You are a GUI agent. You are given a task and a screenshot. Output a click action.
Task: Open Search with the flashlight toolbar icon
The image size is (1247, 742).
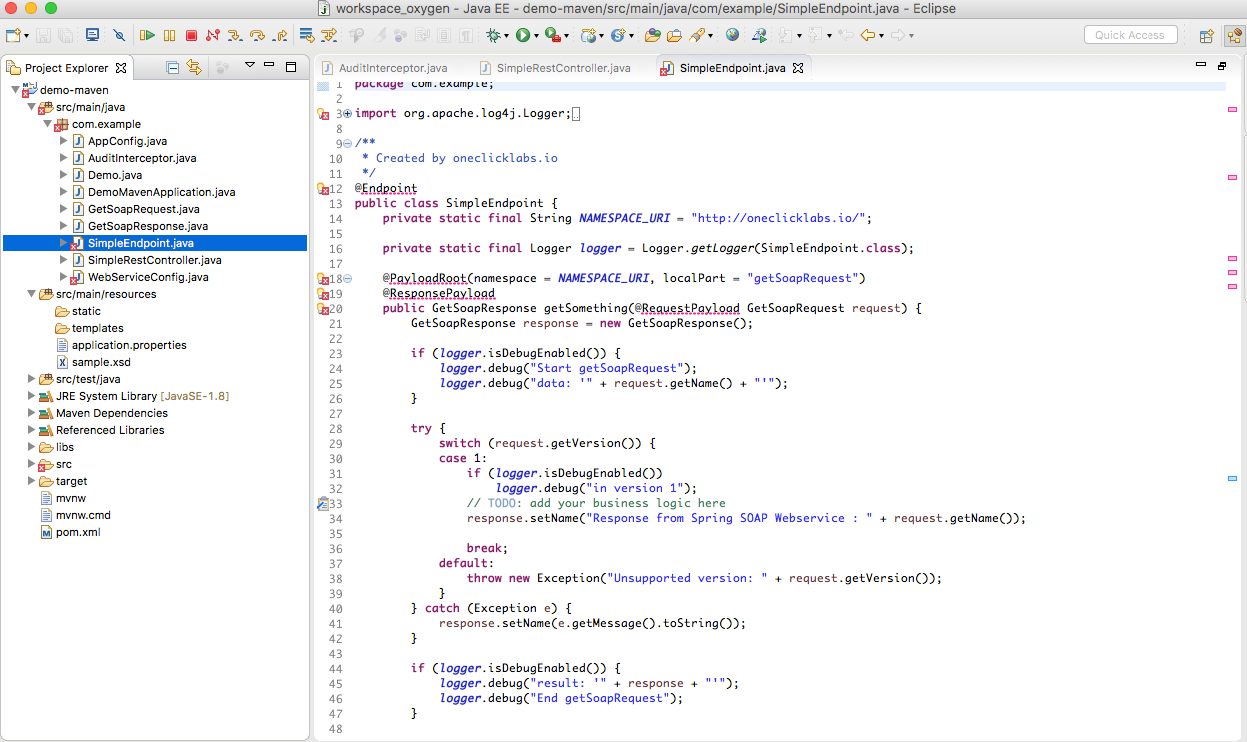[x=695, y=35]
